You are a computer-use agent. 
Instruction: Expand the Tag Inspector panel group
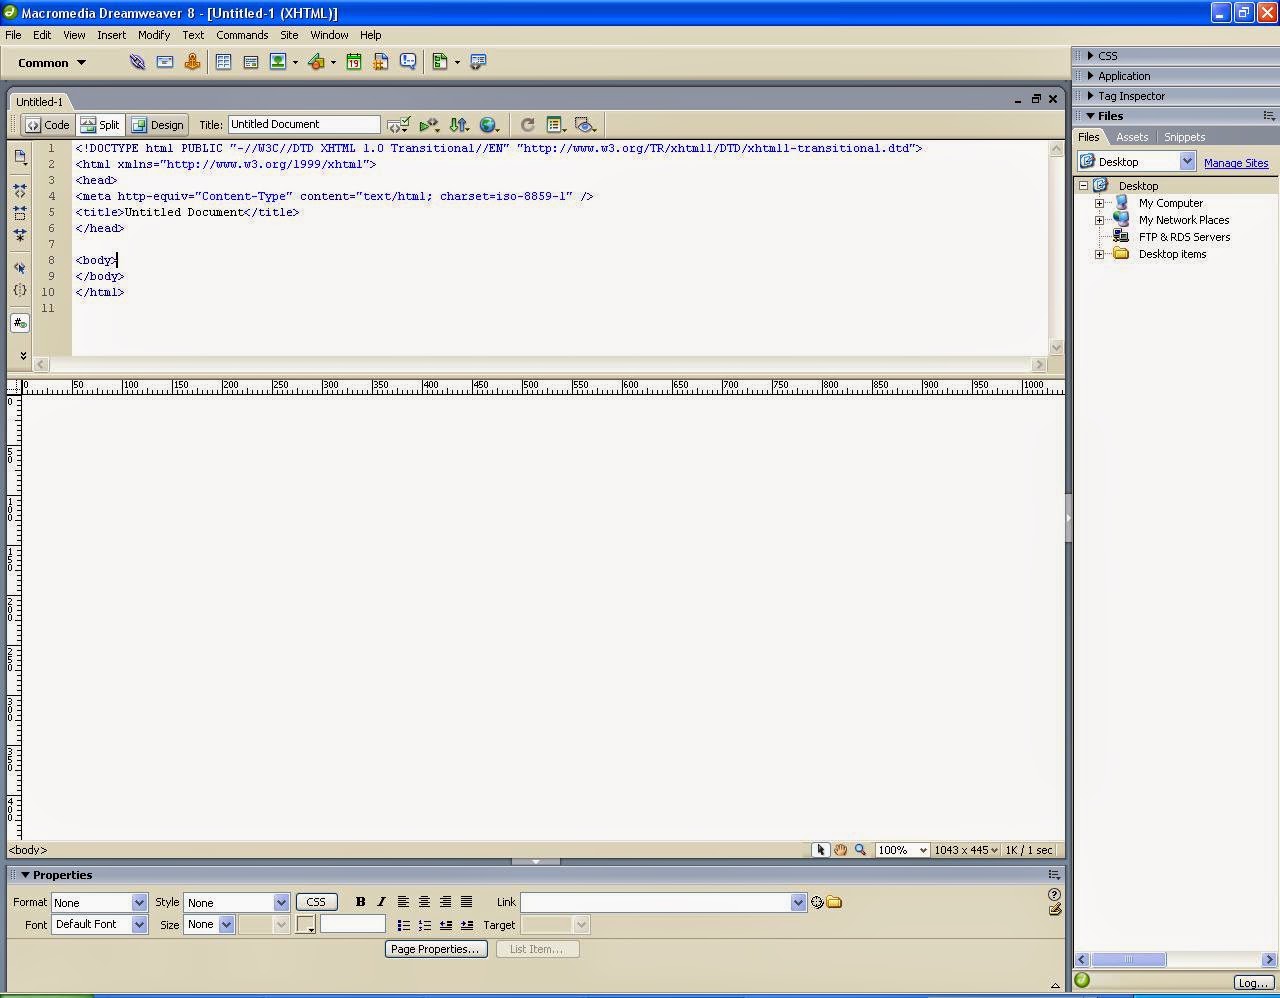pyautogui.click(x=1091, y=96)
